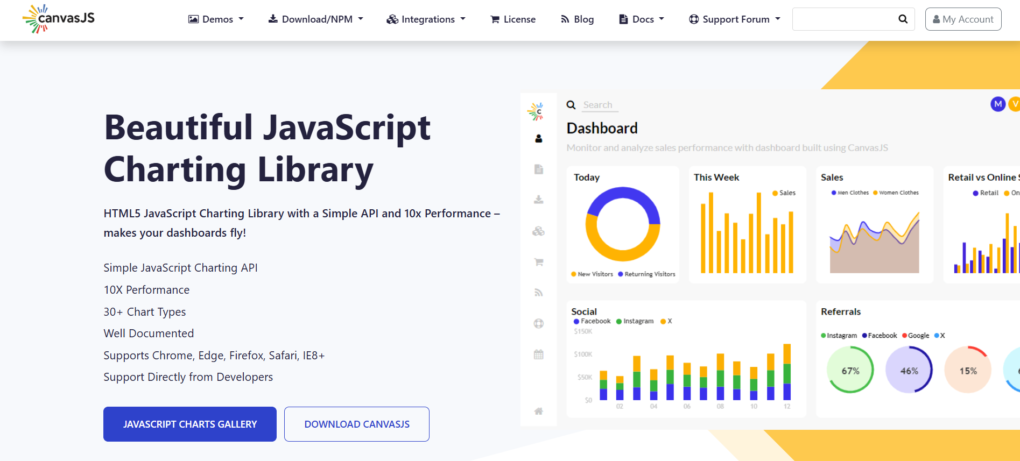Image resolution: width=1020 pixels, height=461 pixels.
Task: Toggle Sales legend in This Week chart
Action: click(784, 193)
